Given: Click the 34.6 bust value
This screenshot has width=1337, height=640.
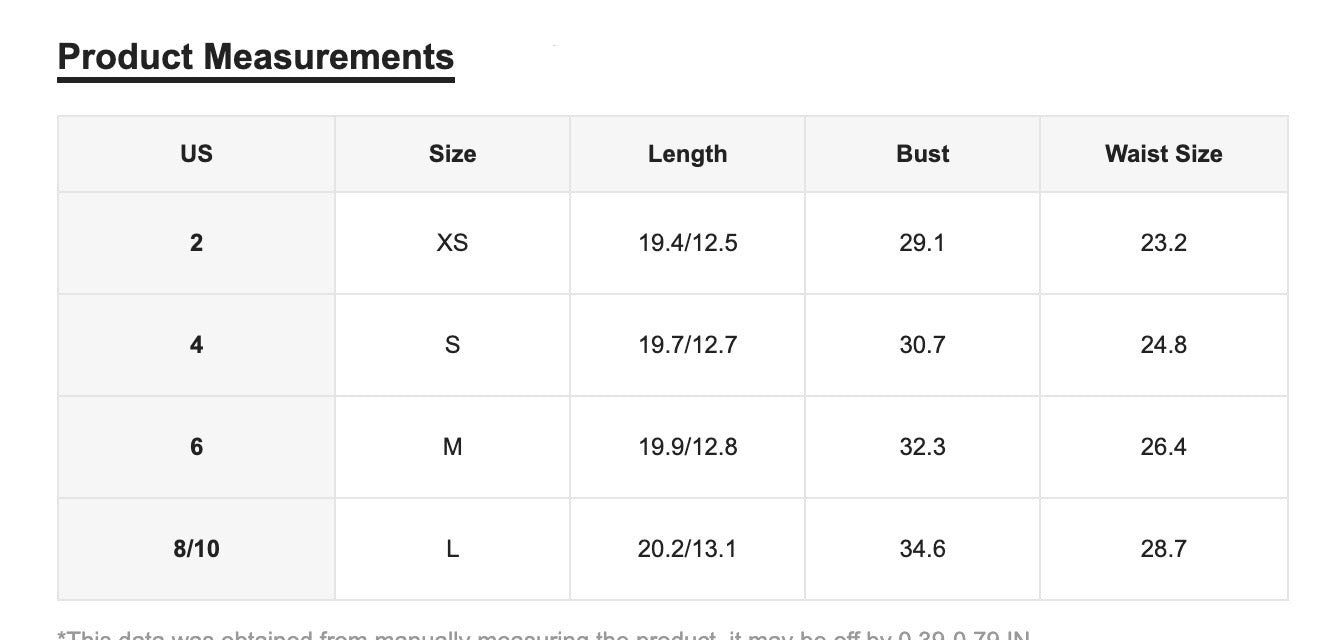Looking at the screenshot, I should [922, 549].
